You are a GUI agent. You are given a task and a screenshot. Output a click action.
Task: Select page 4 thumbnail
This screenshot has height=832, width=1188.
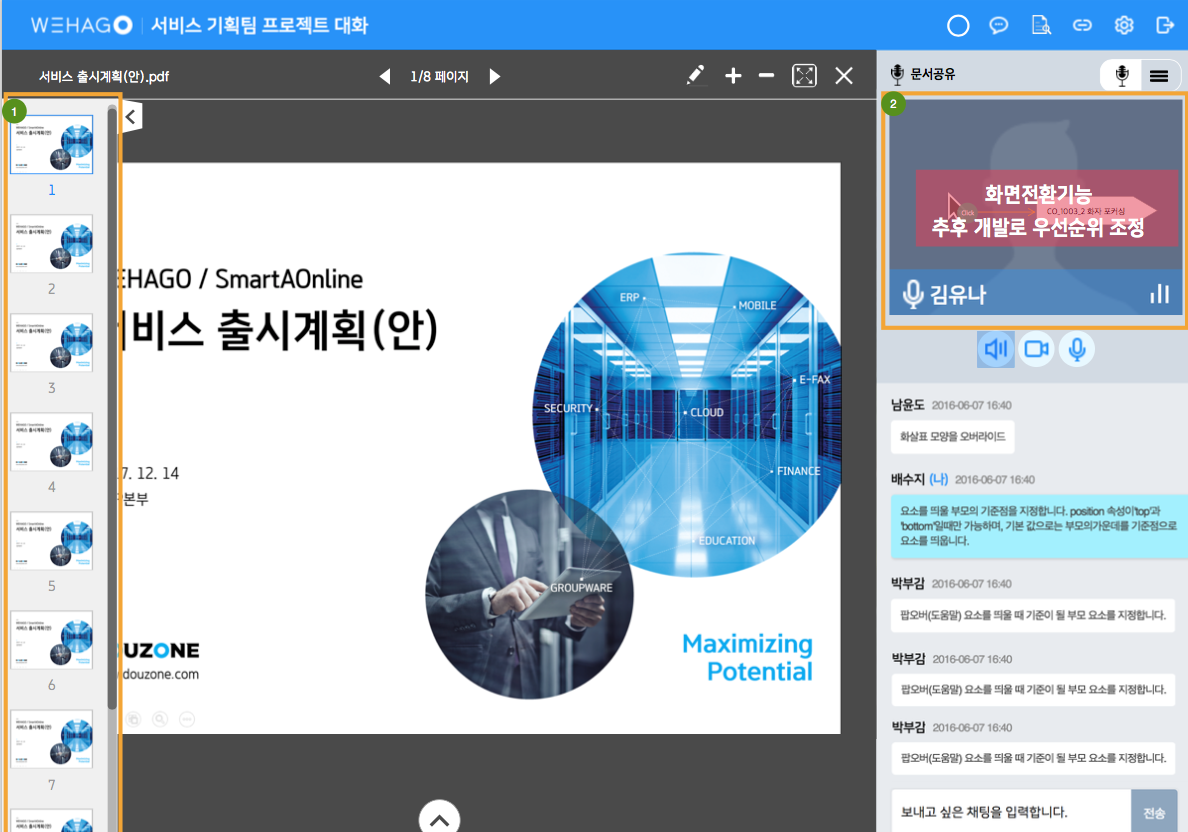[x=52, y=442]
